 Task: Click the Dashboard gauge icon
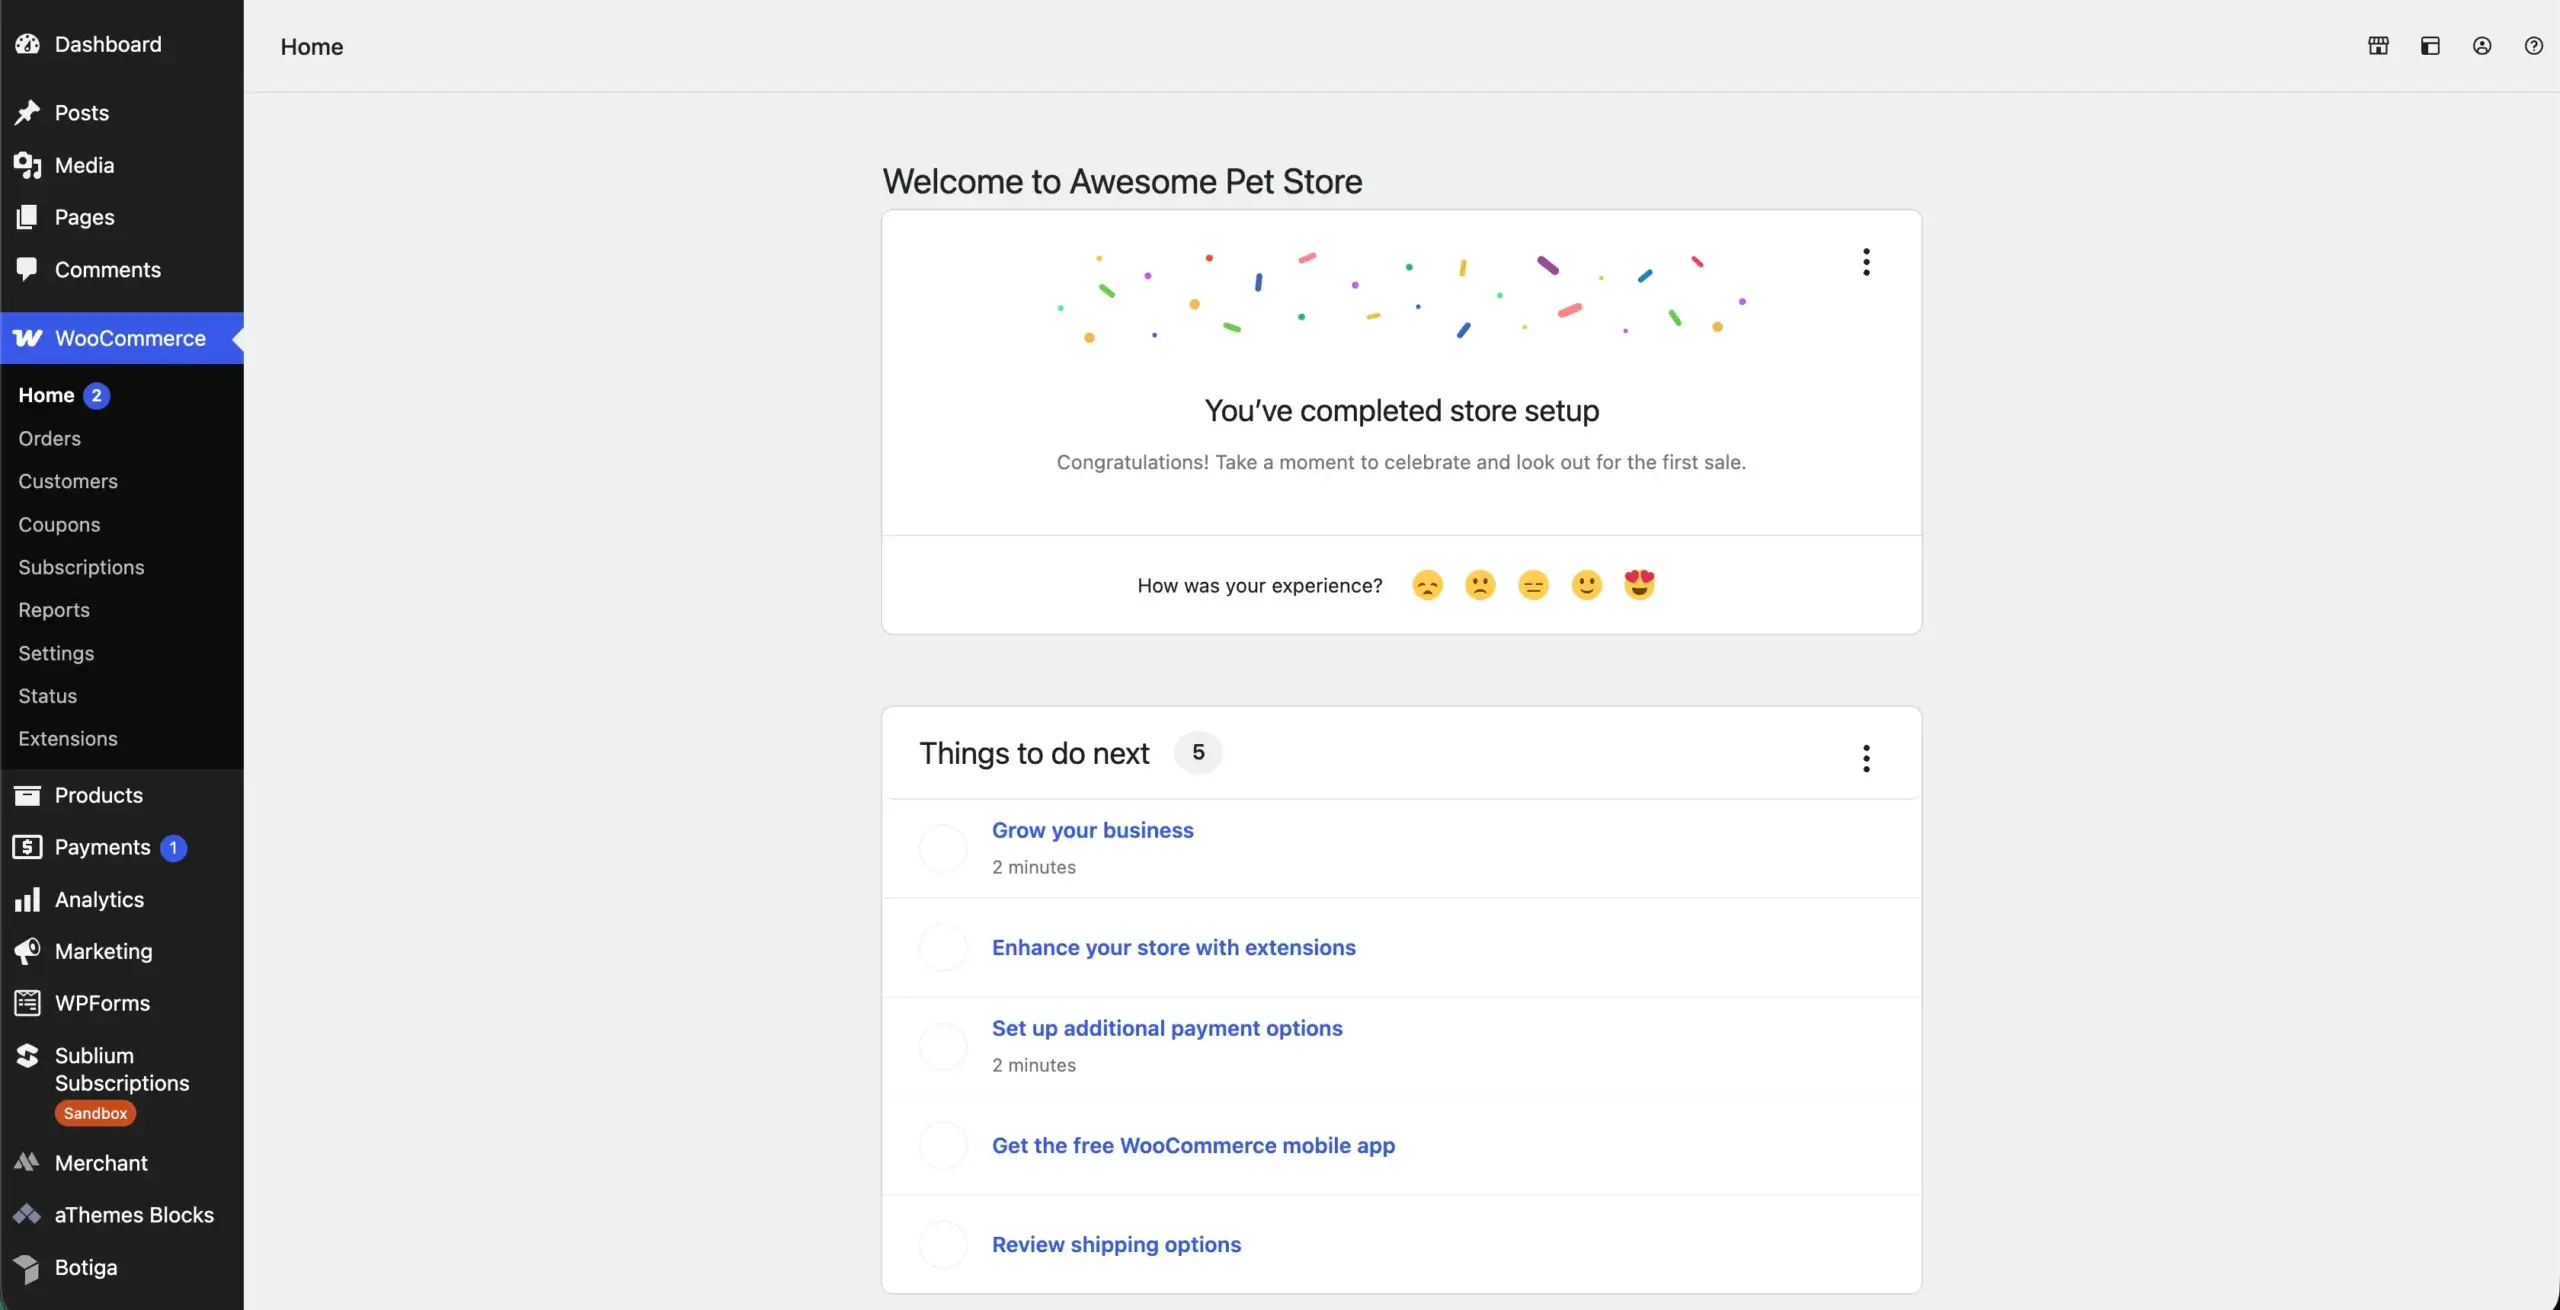pos(27,44)
